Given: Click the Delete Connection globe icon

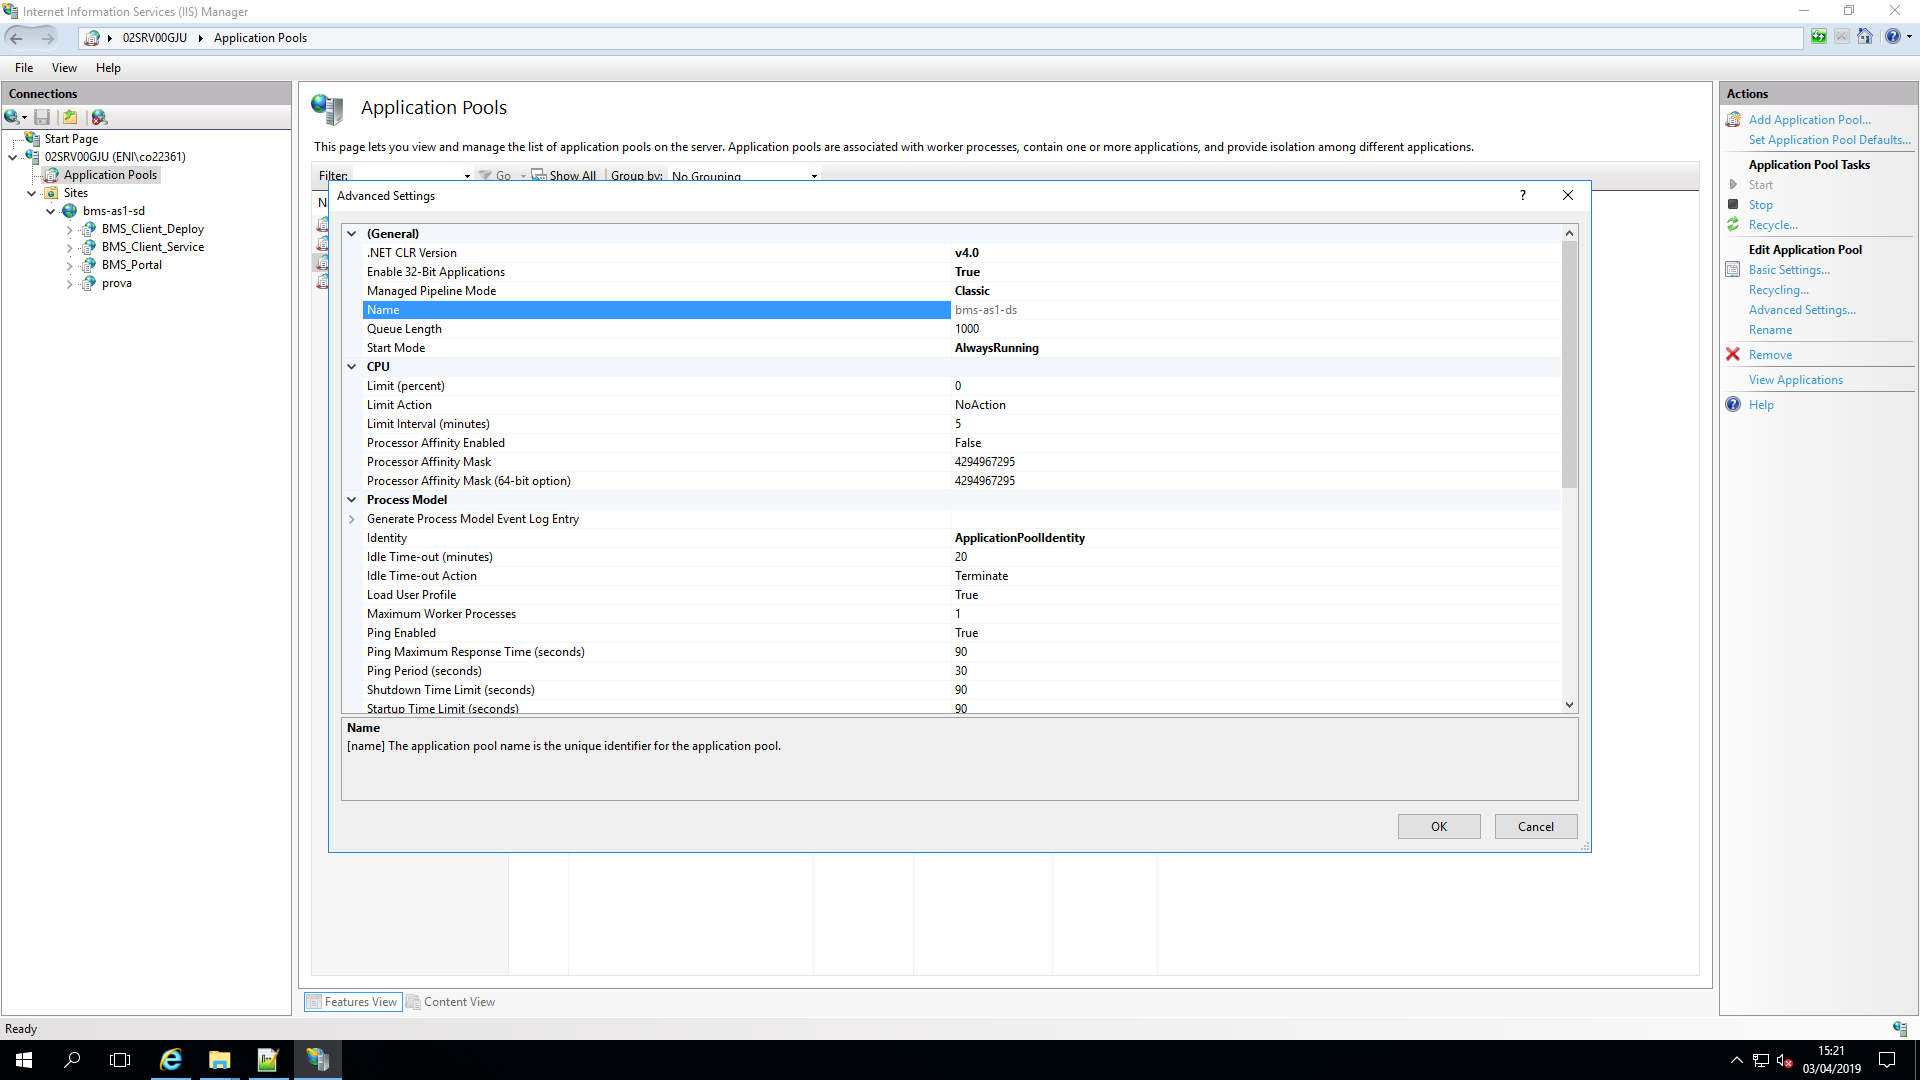Looking at the screenshot, I should 99,117.
